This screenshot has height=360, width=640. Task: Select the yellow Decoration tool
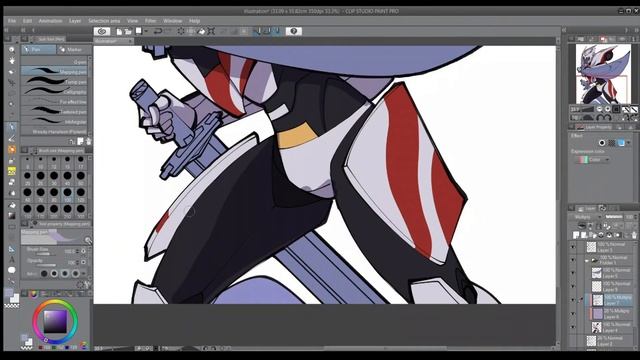coord(11,171)
